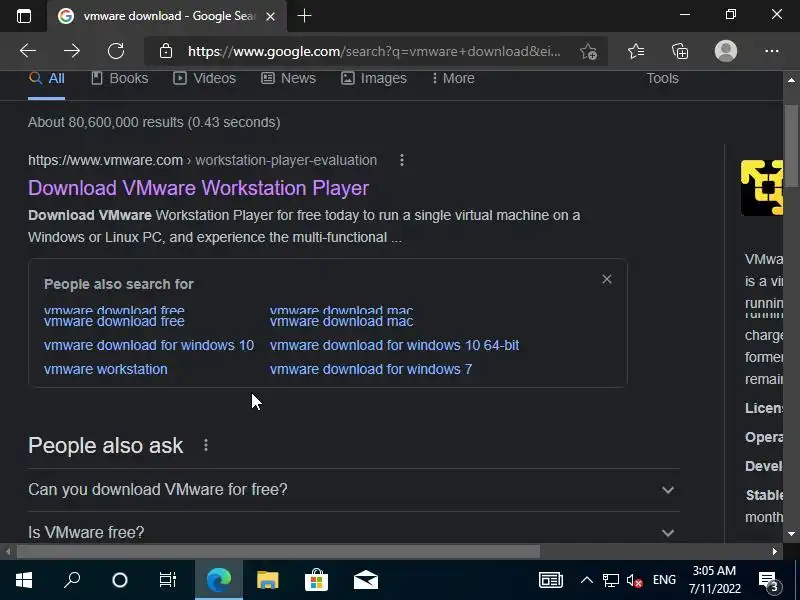Open options menu for vmware.com result
Viewport: 800px width, 600px height.
tap(402, 160)
